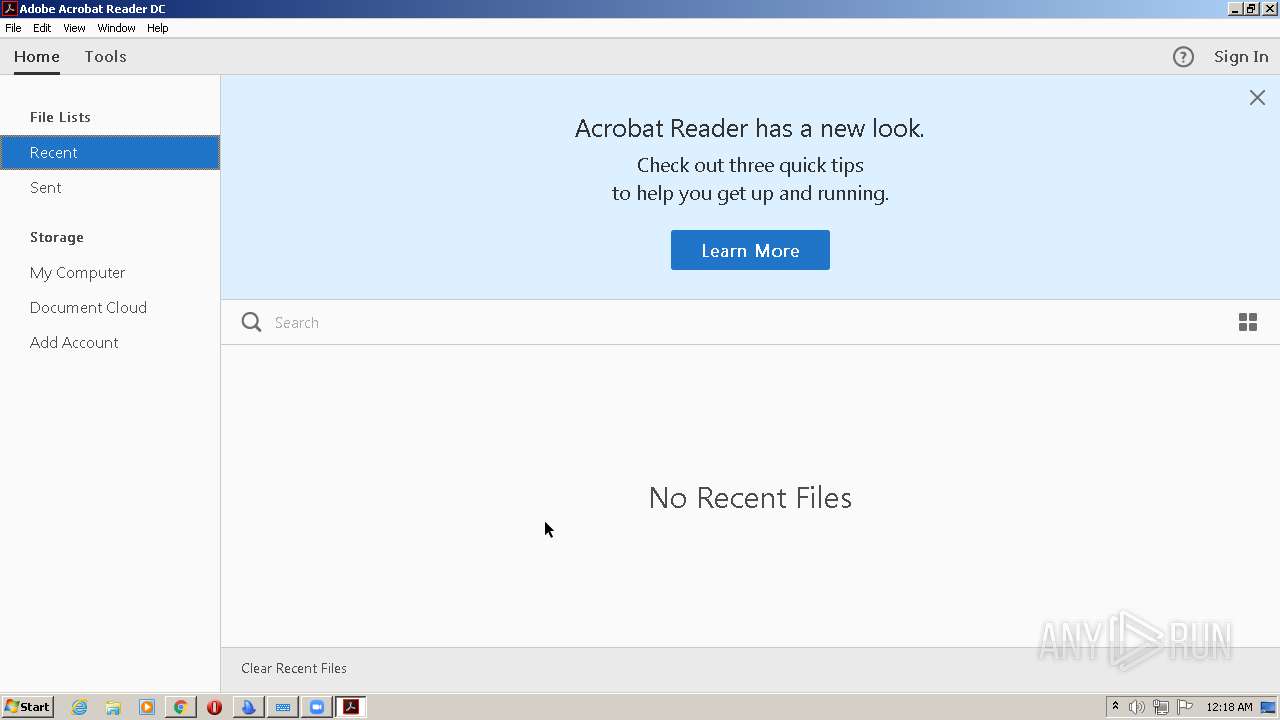The height and width of the screenshot is (720, 1280).
Task: Click File Lists heading
Action: coord(60,117)
